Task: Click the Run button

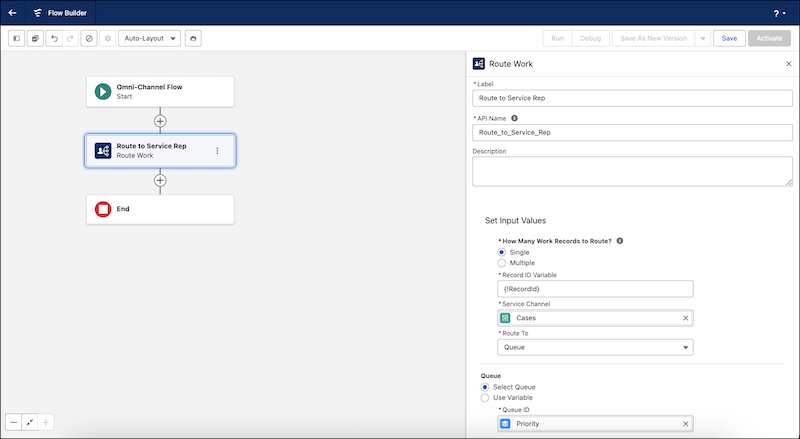Action: tap(557, 38)
